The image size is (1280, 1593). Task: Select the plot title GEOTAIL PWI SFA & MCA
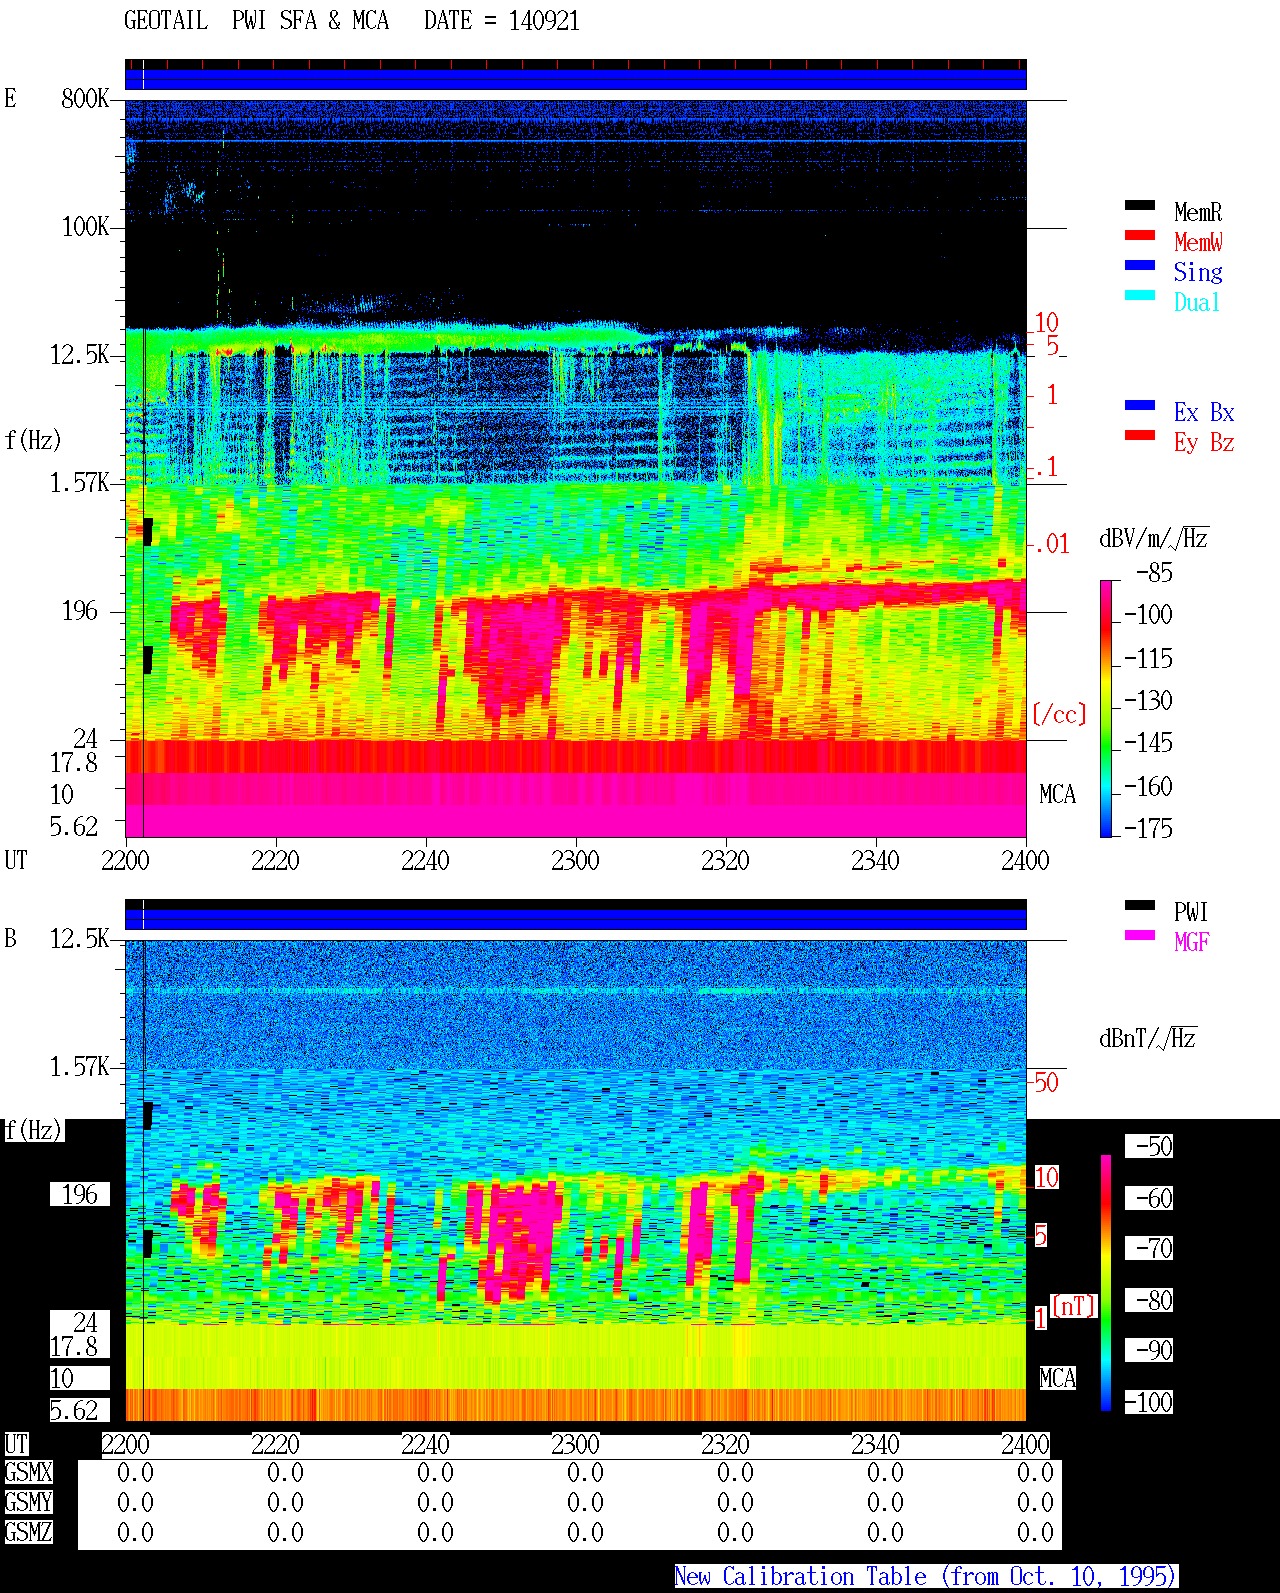click(x=256, y=21)
